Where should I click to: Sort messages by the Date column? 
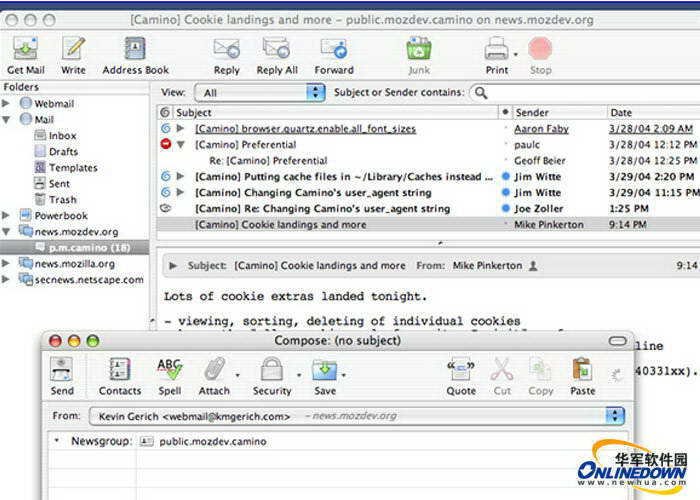[x=654, y=112]
